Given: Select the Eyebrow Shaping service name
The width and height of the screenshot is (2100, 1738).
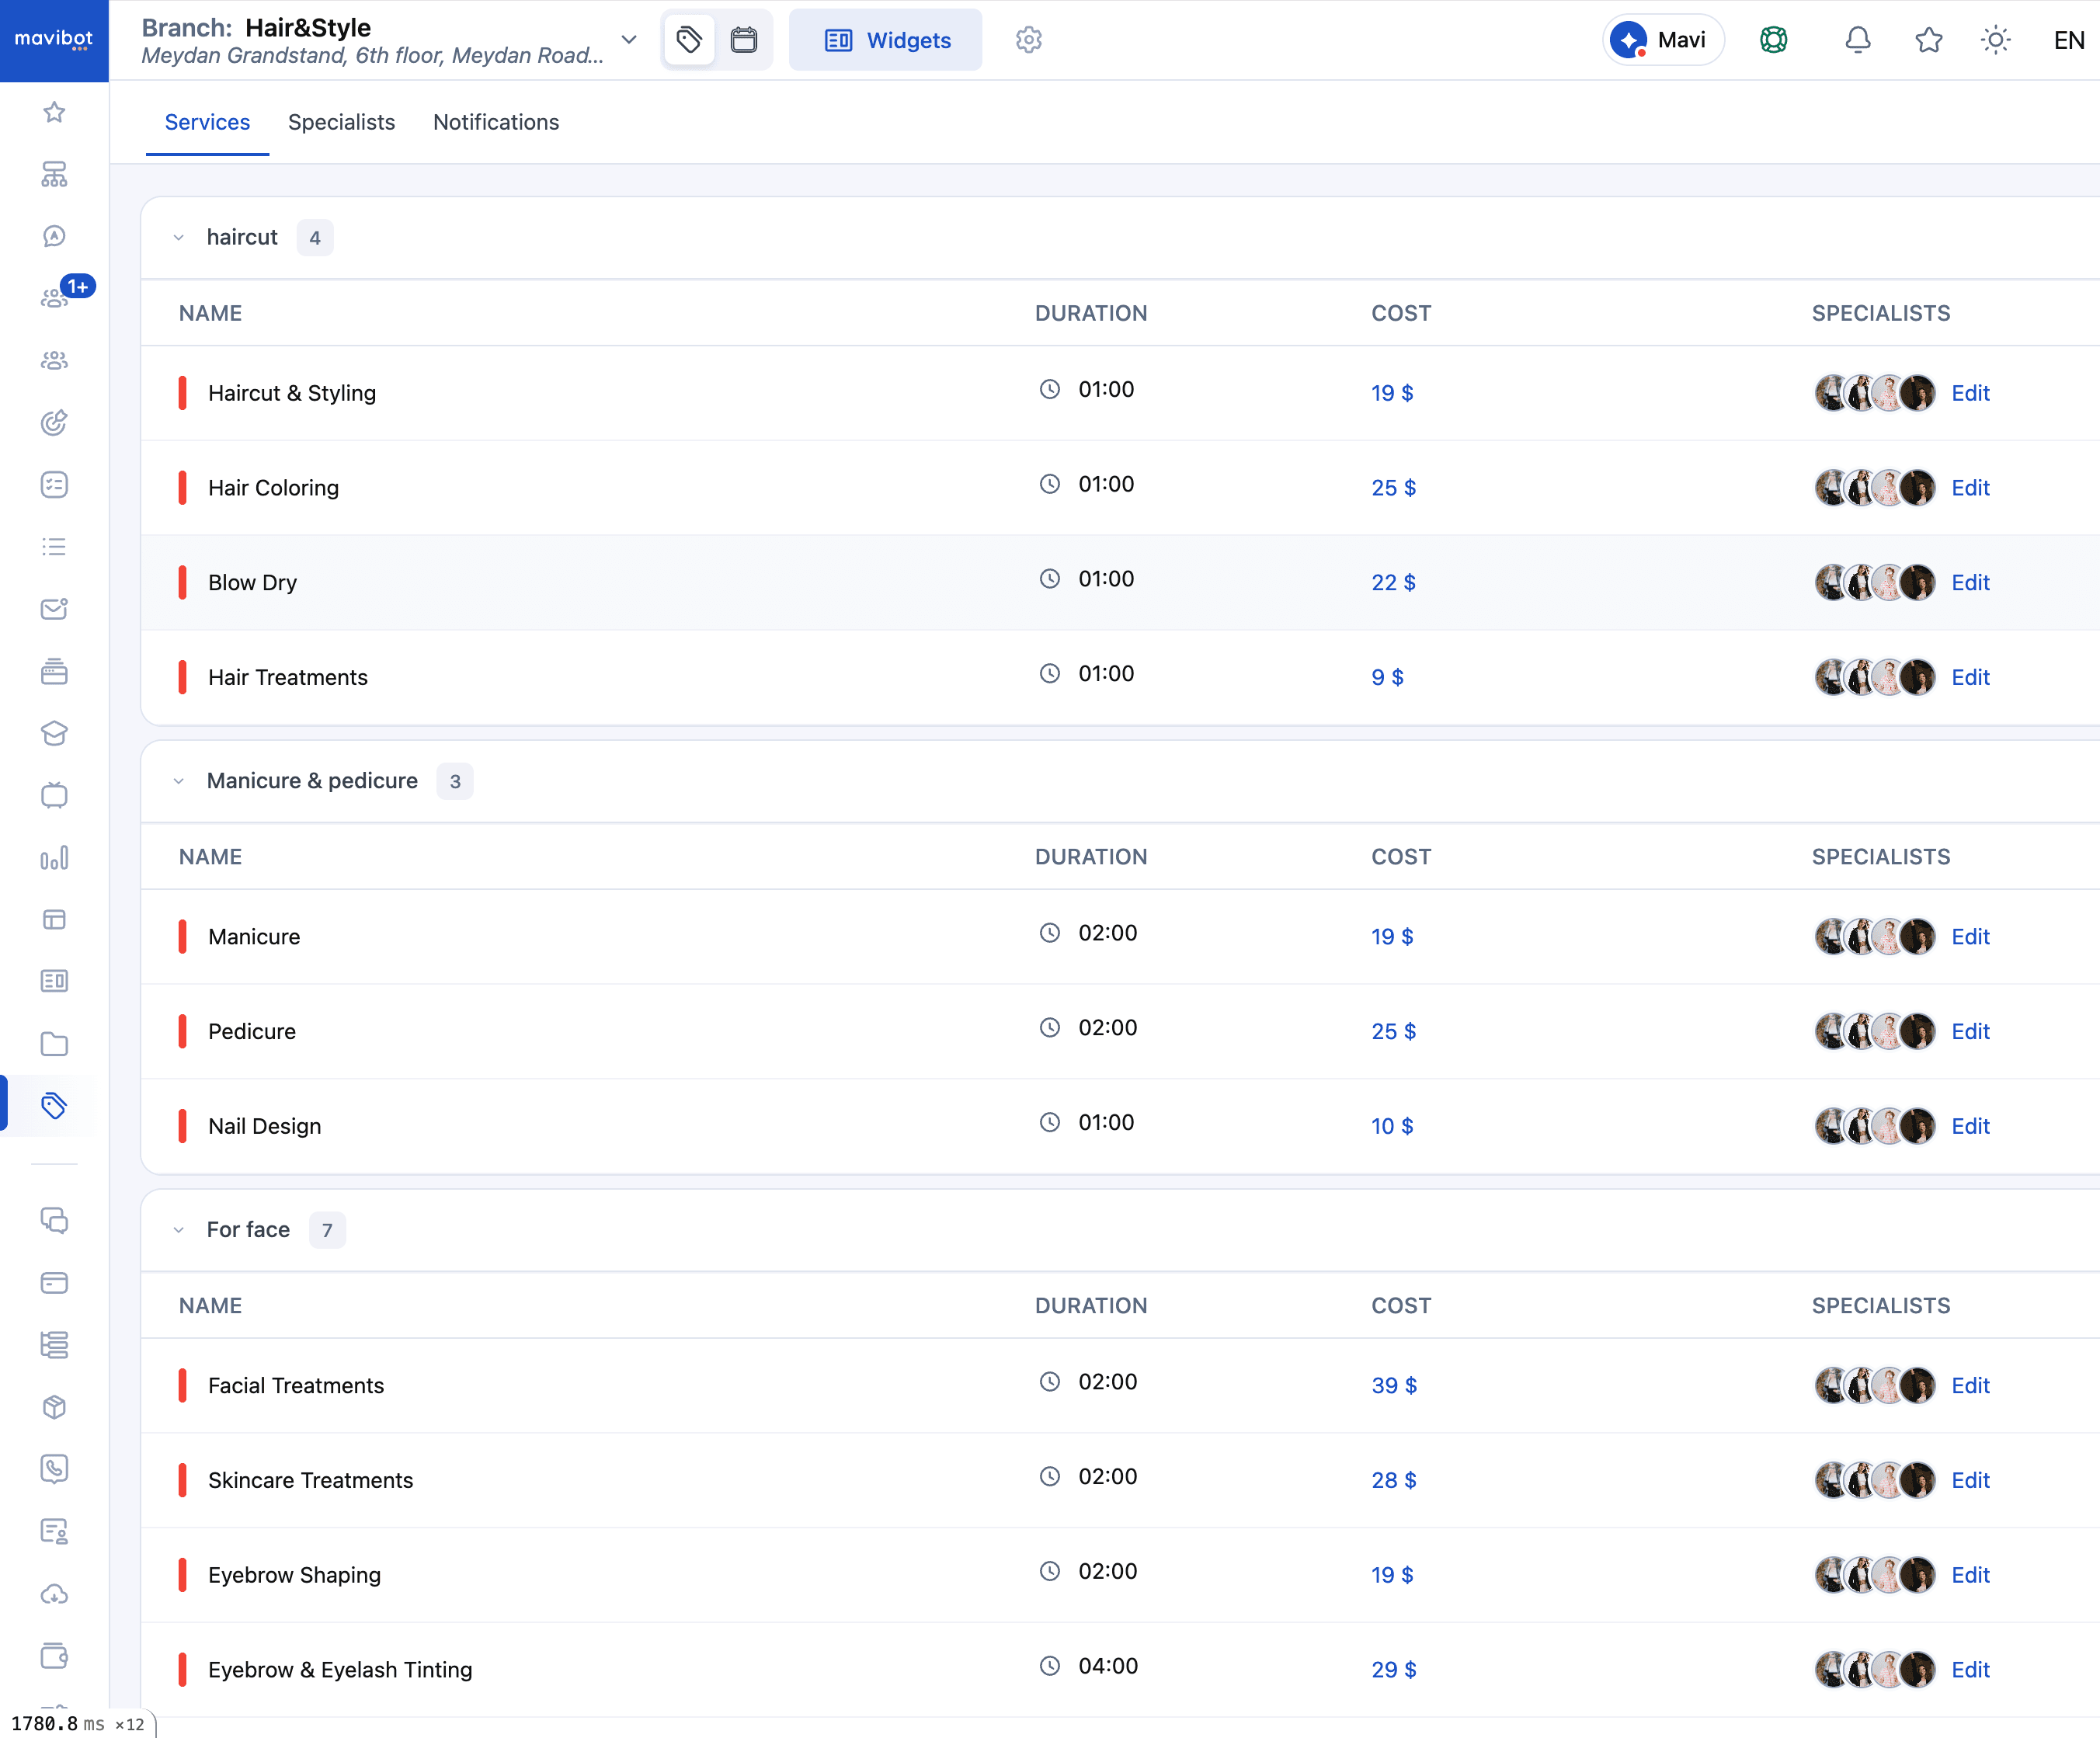Looking at the screenshot, I should [294, 1575].
